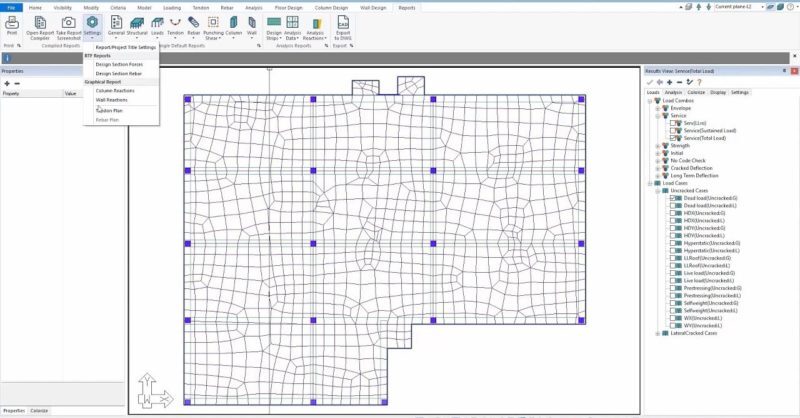Uncheck Service(Total Load) combo checkbox
Image resolution: width=800 pixels, height=418 pixels.
[673, 137]
